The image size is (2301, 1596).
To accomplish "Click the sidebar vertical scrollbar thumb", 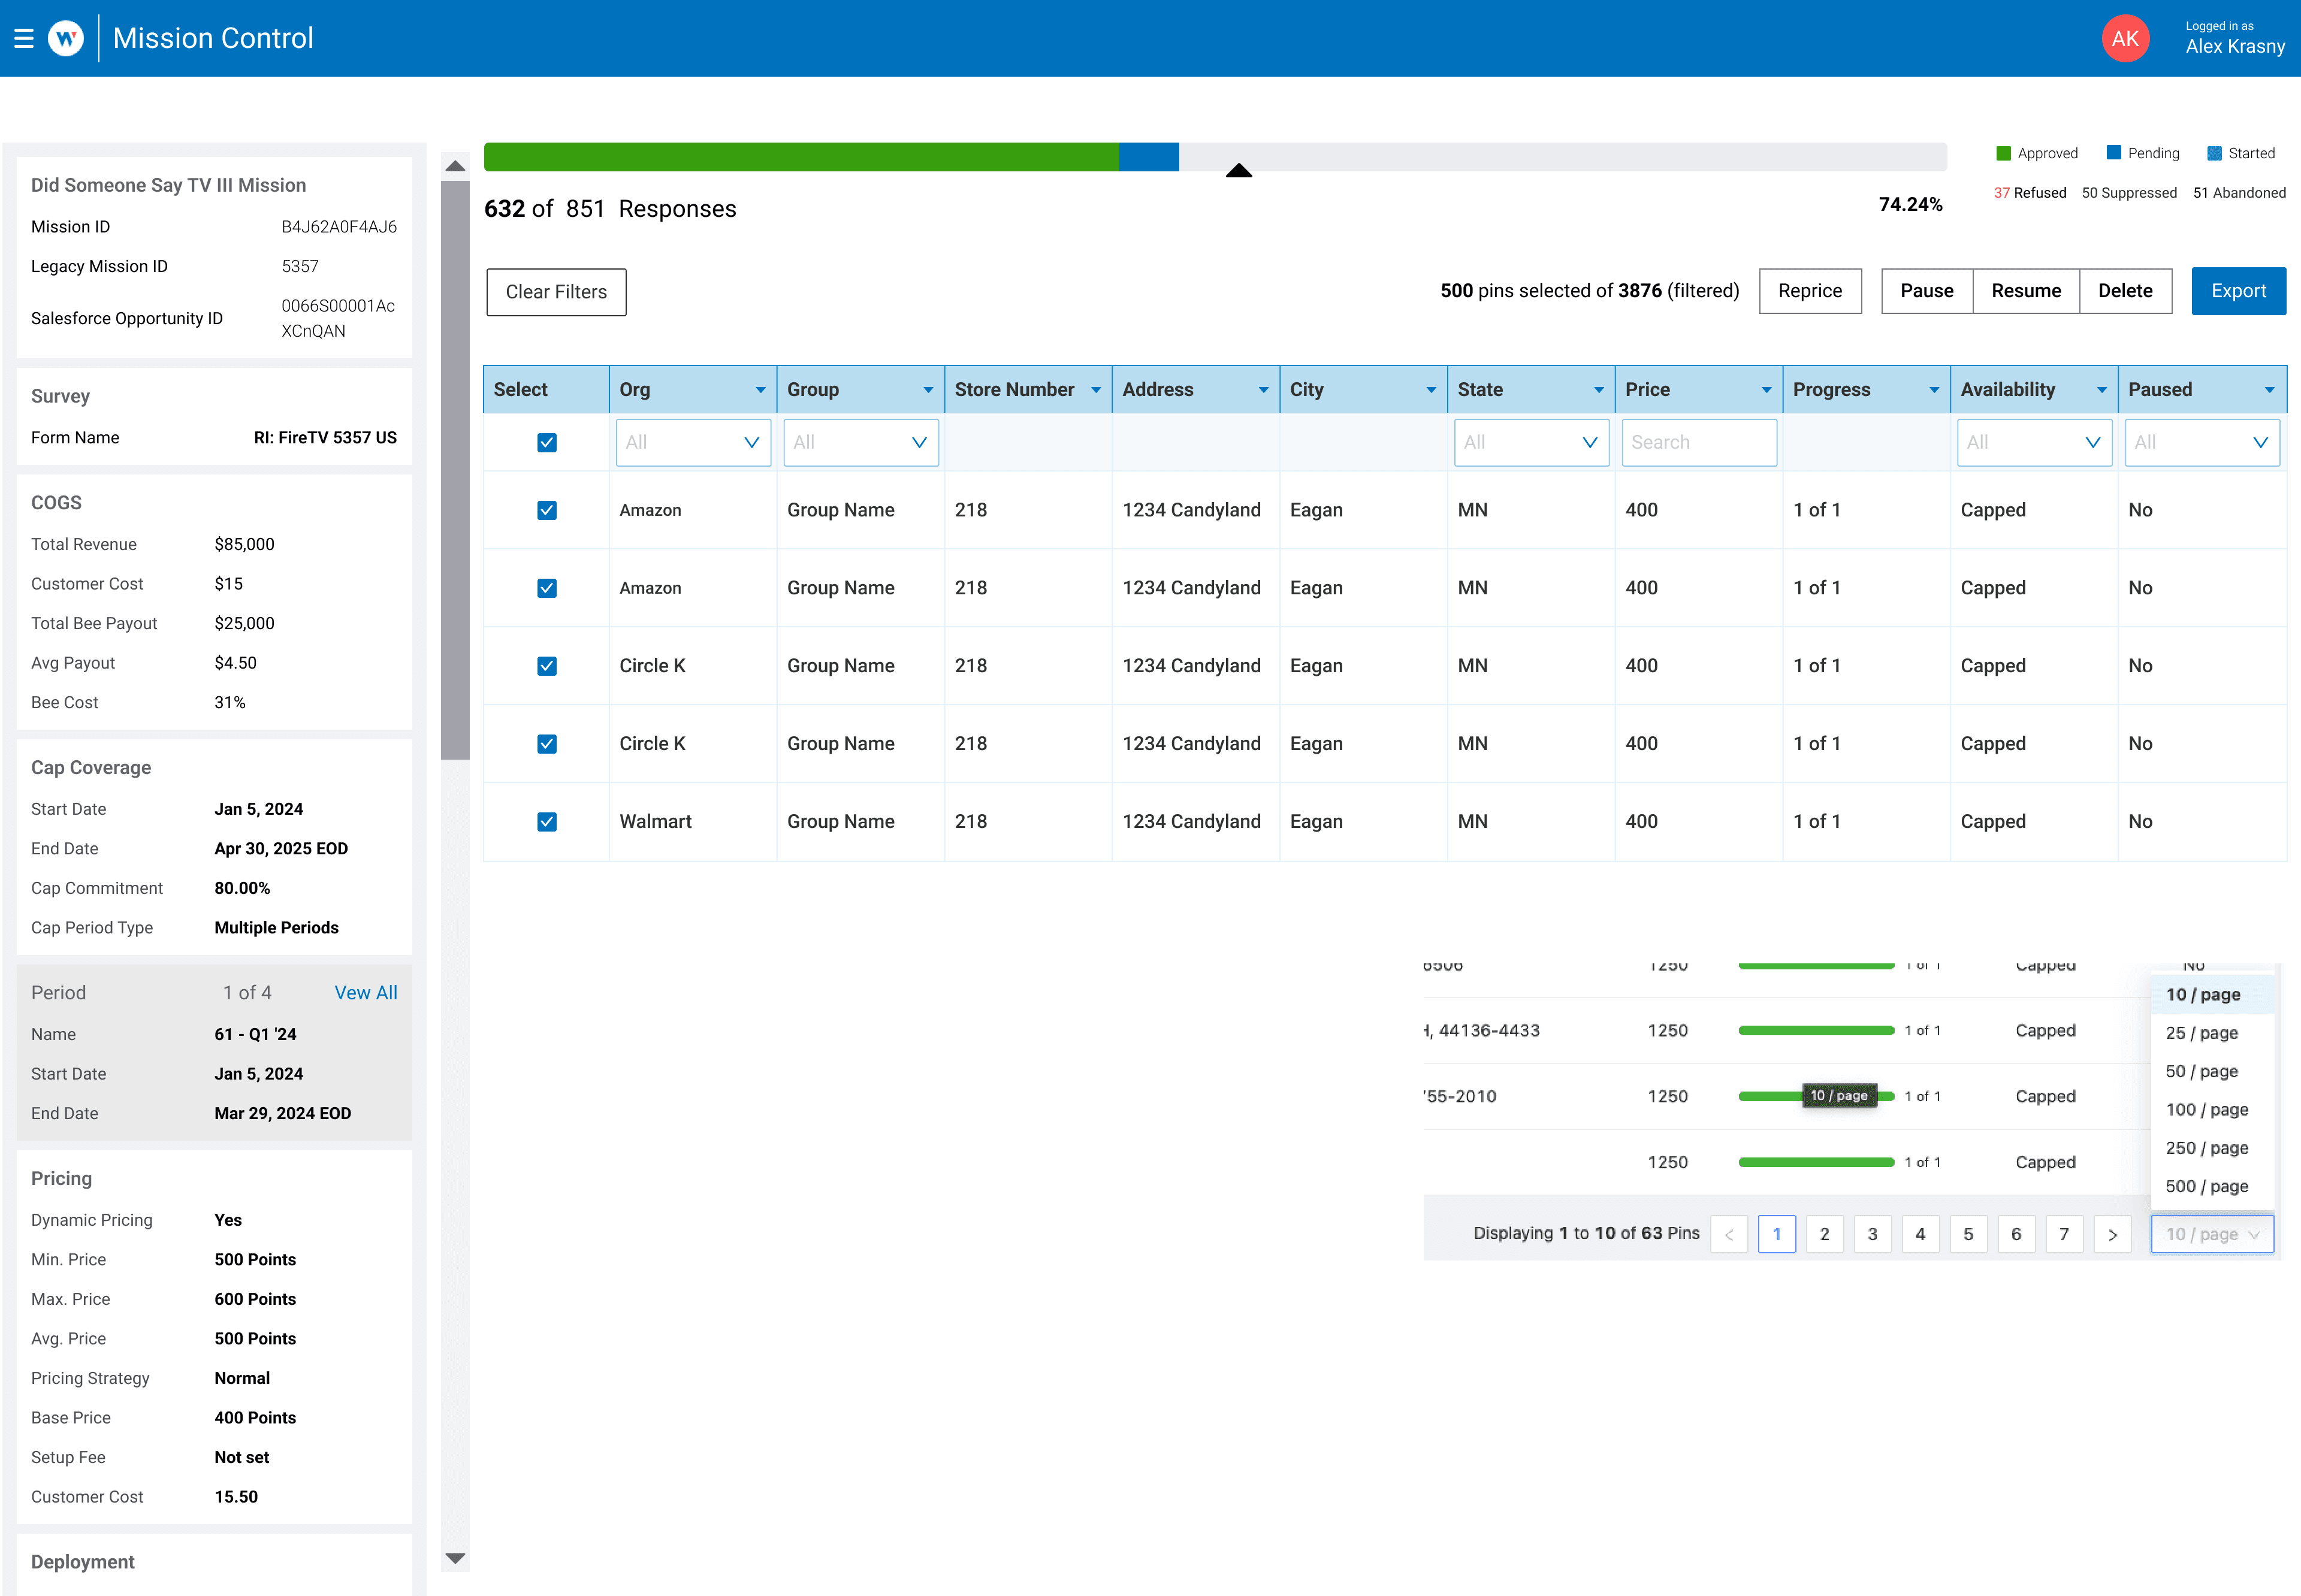I will pyautogui.click(x=455, y=470).
